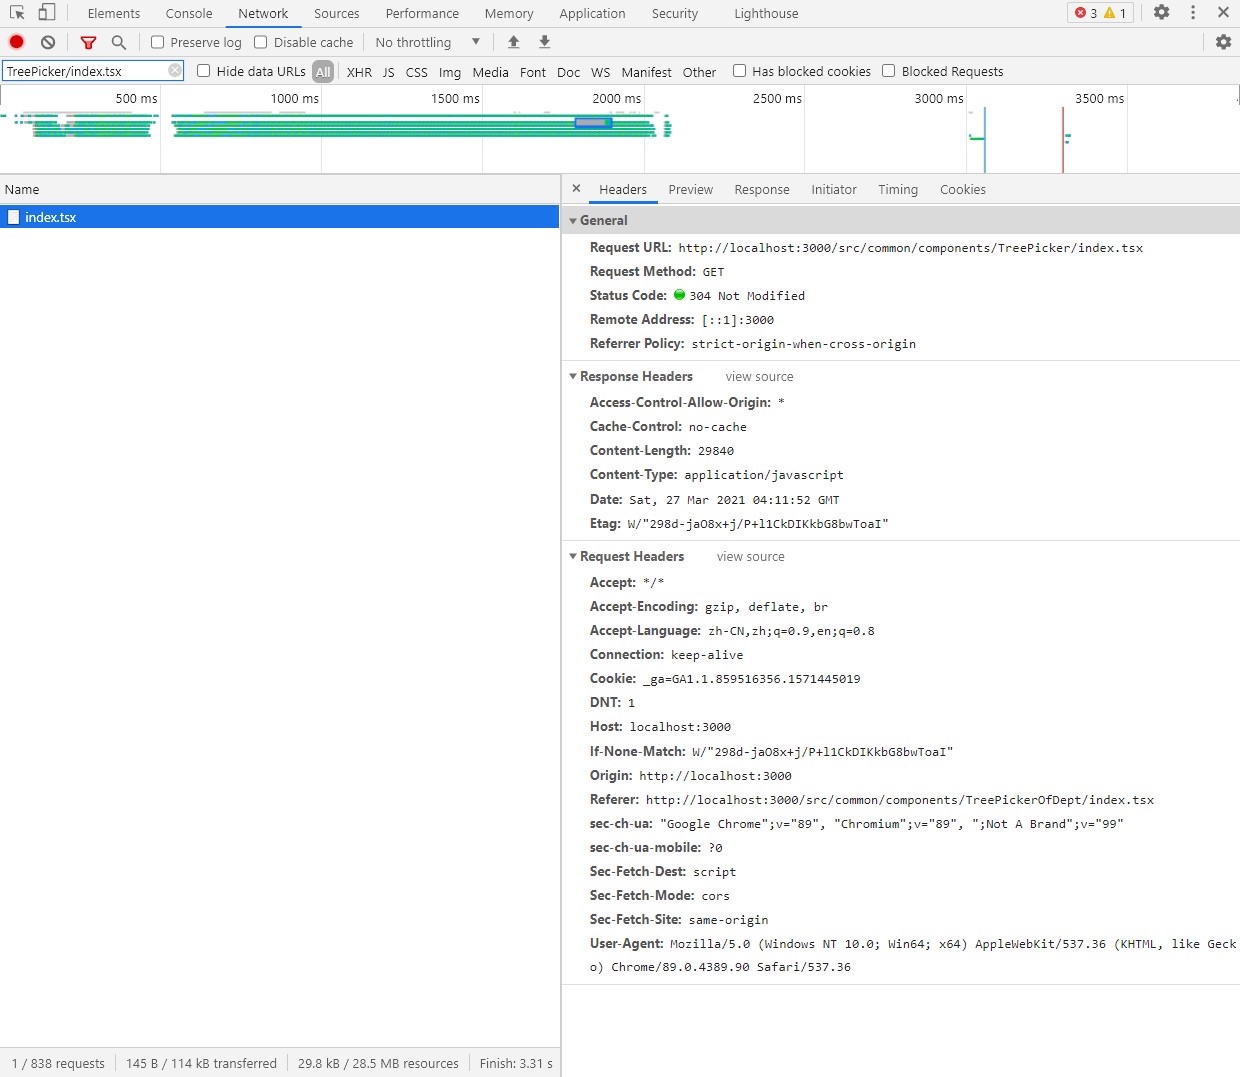Image resolution: width=1240 pixels, height=1077 pixels.
Task: Open the No throttling dropdown
Action: point(427,42)
